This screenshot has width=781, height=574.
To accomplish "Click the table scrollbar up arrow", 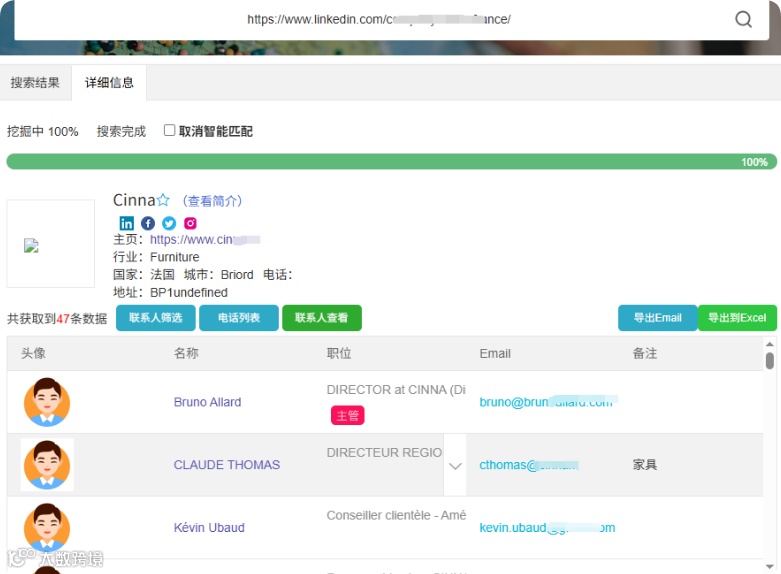I will tap(770, 344).
